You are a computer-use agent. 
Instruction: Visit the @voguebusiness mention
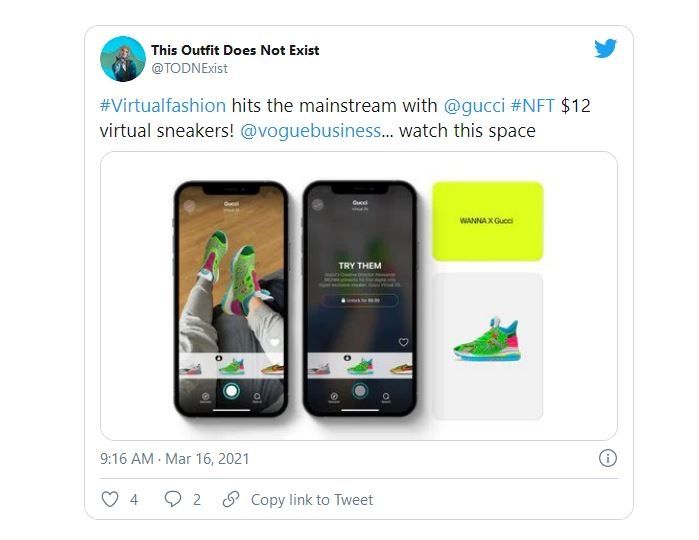click(311, 131)
